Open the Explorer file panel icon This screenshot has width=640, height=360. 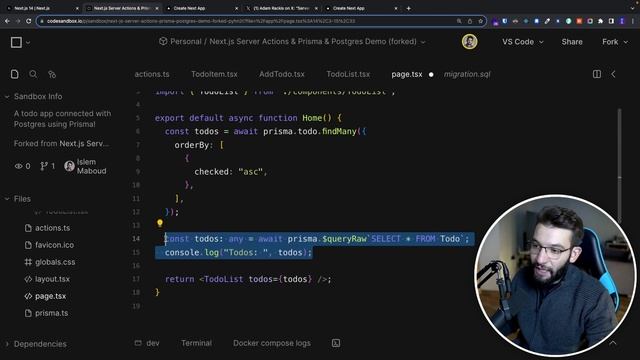tap(15, 74)
